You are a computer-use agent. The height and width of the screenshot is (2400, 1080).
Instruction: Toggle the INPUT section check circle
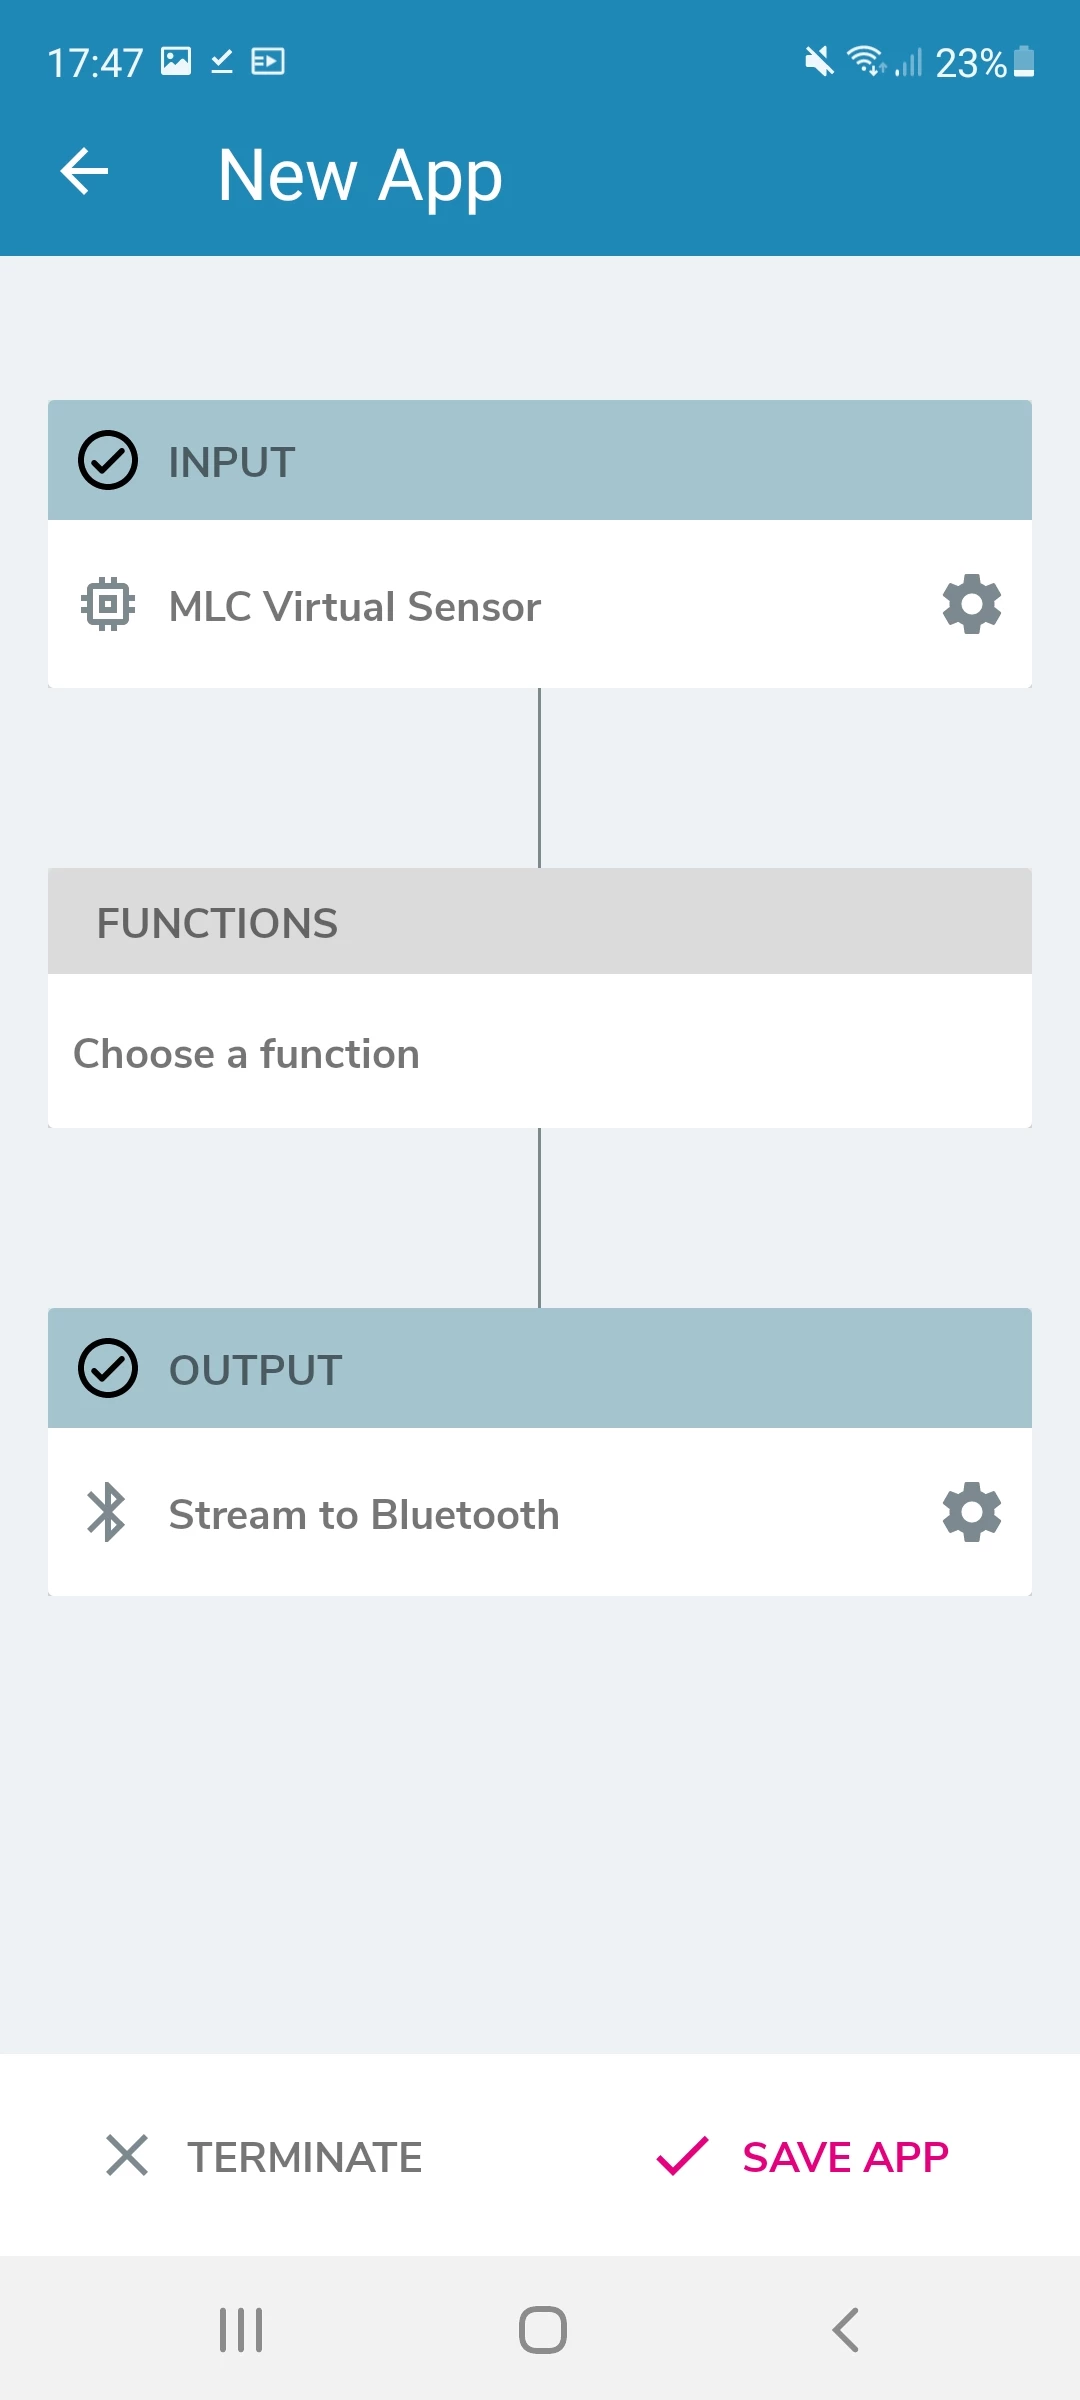[x=108, y=460]
